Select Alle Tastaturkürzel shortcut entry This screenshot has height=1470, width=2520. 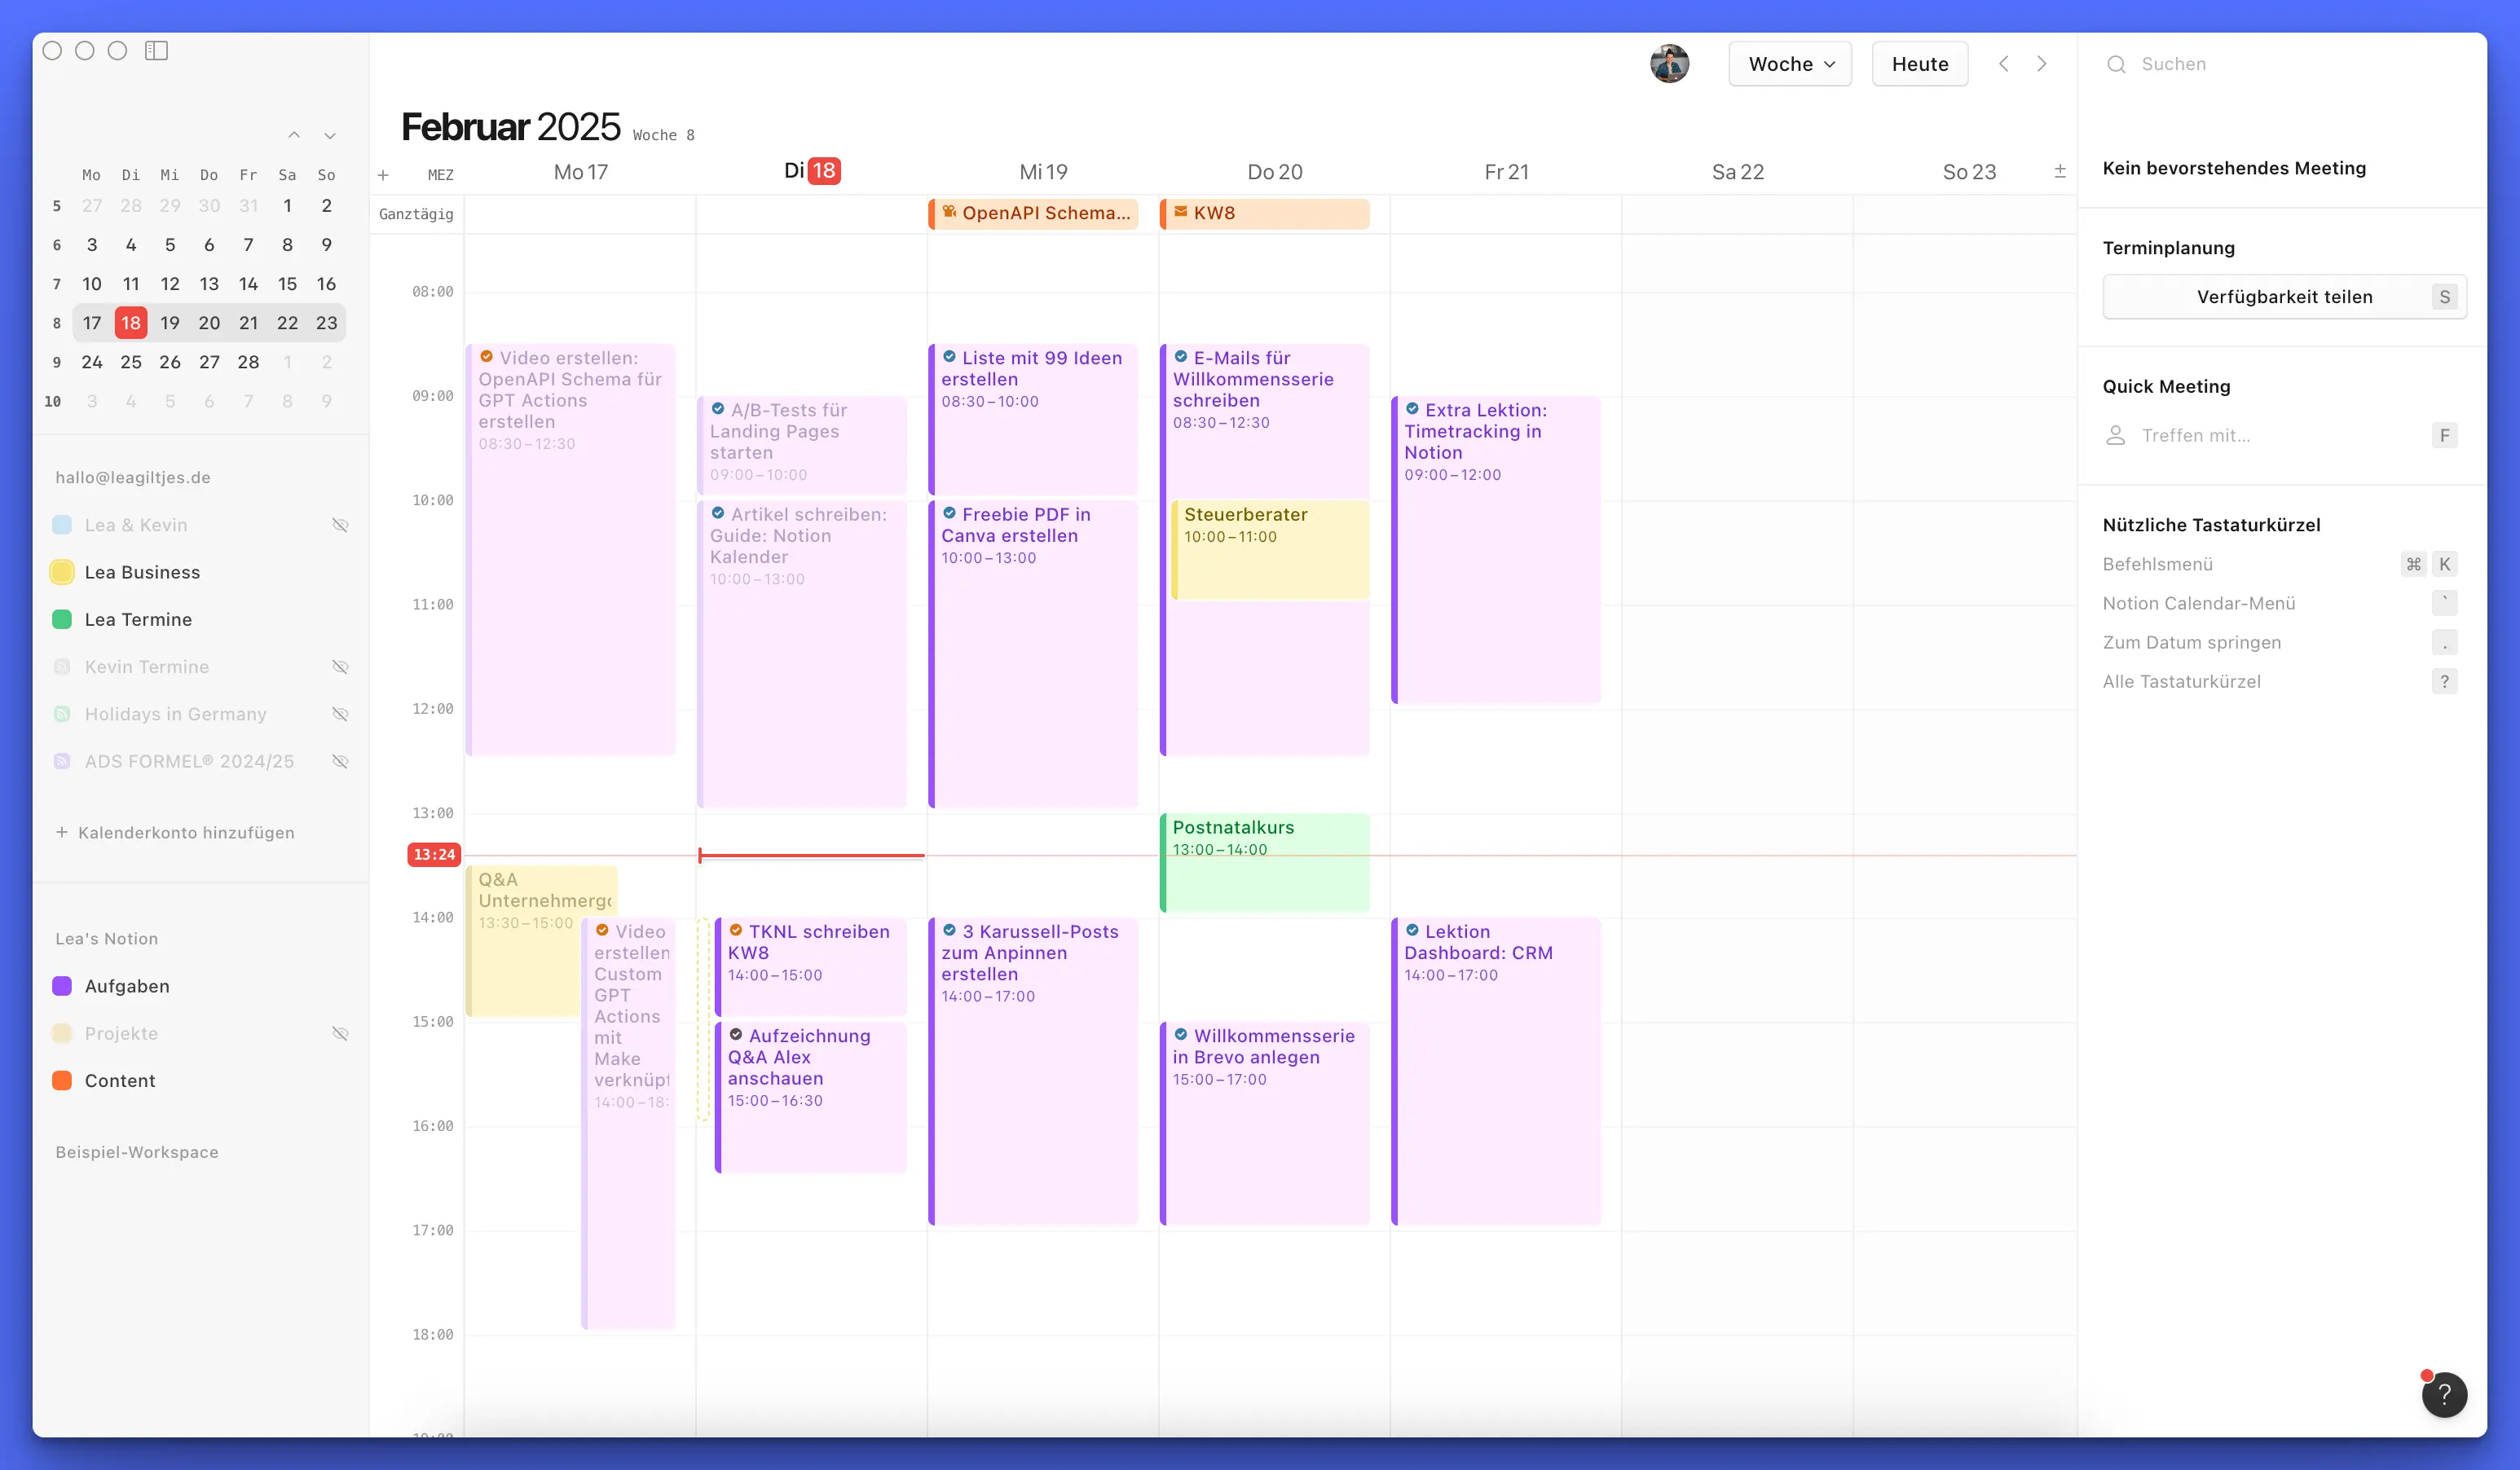pos(2181,681)
